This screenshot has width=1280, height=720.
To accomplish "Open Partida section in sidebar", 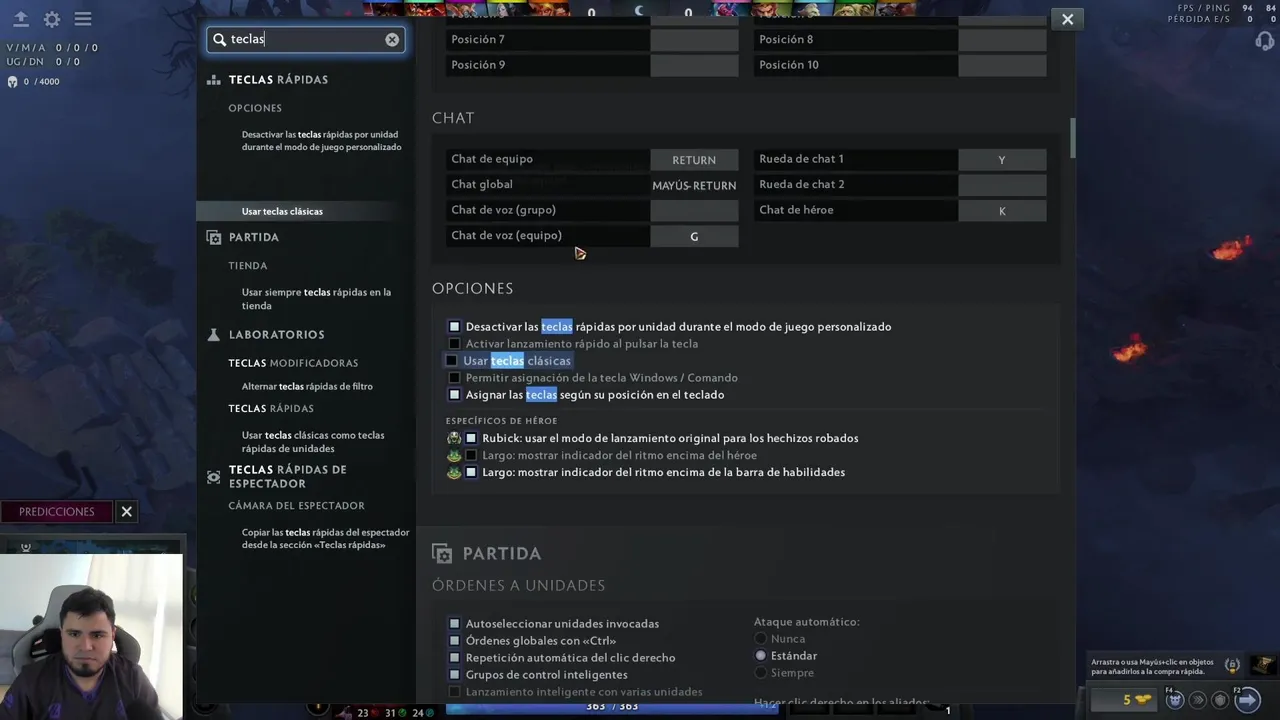I will pyautogui.click(x=254, y=237).
